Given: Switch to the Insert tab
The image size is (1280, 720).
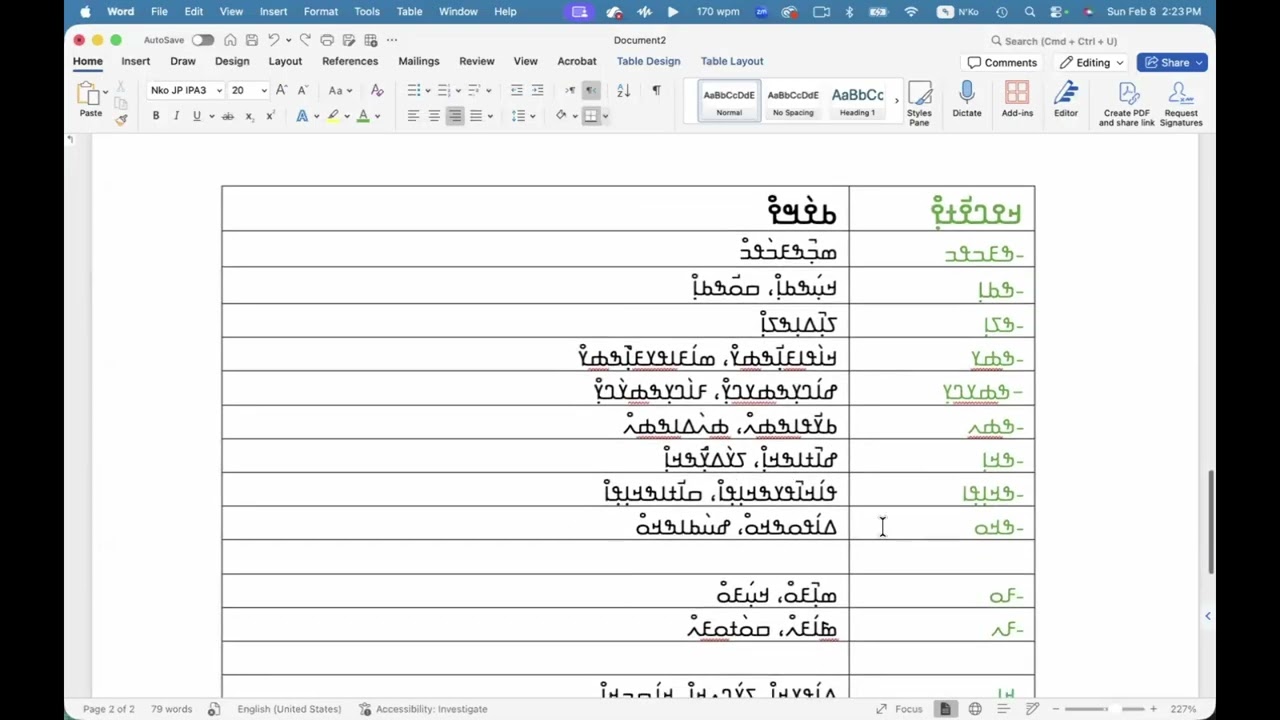Looking at the screenshot, I should point(135,62).
